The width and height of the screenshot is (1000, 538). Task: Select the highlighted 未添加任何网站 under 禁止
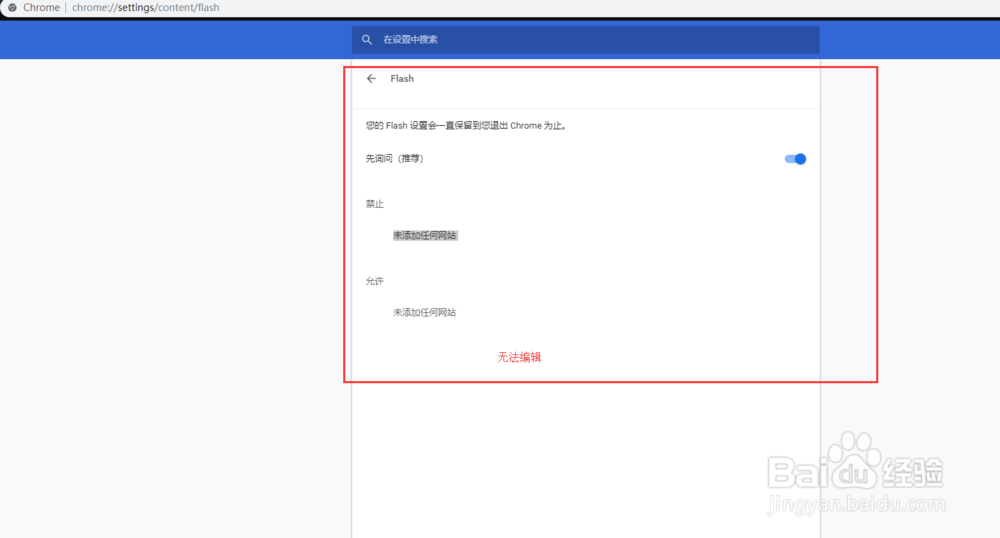tap(425, 235)
